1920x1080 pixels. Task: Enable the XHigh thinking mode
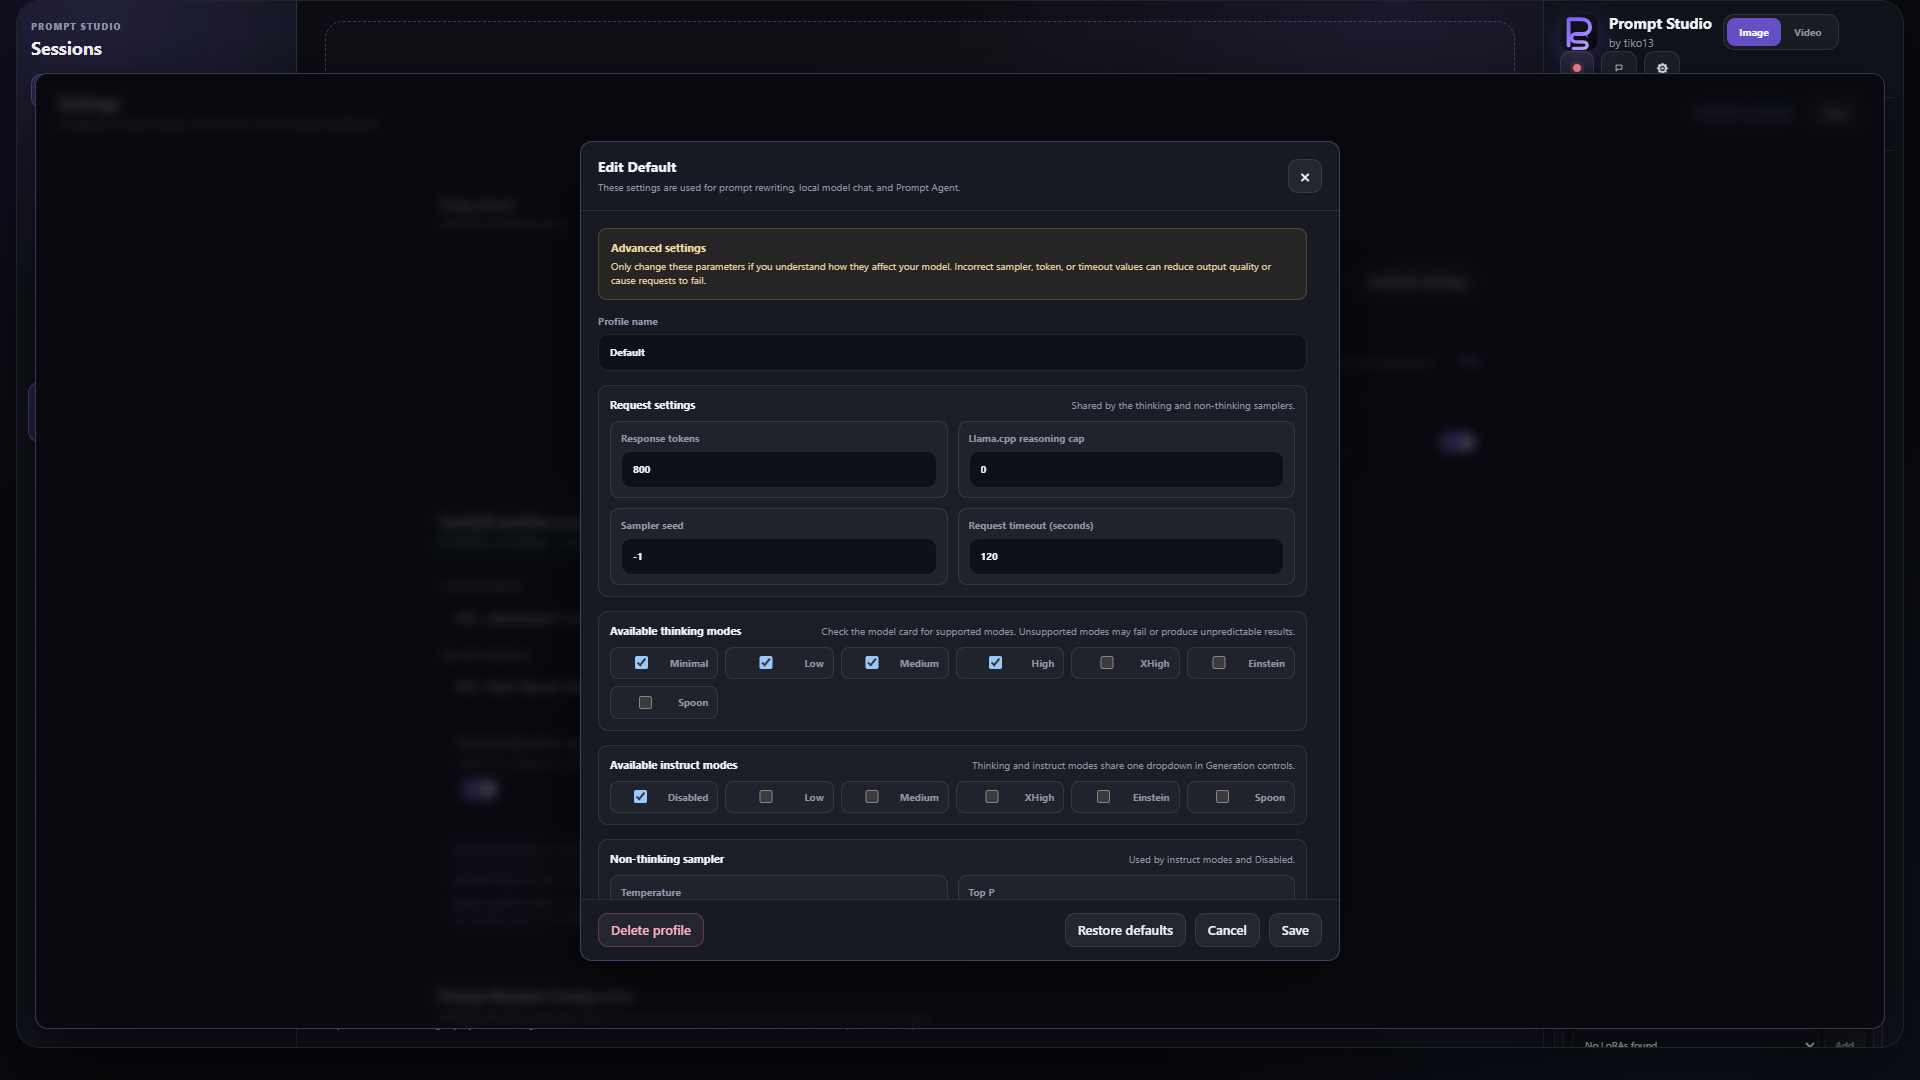click(1107, 663)
